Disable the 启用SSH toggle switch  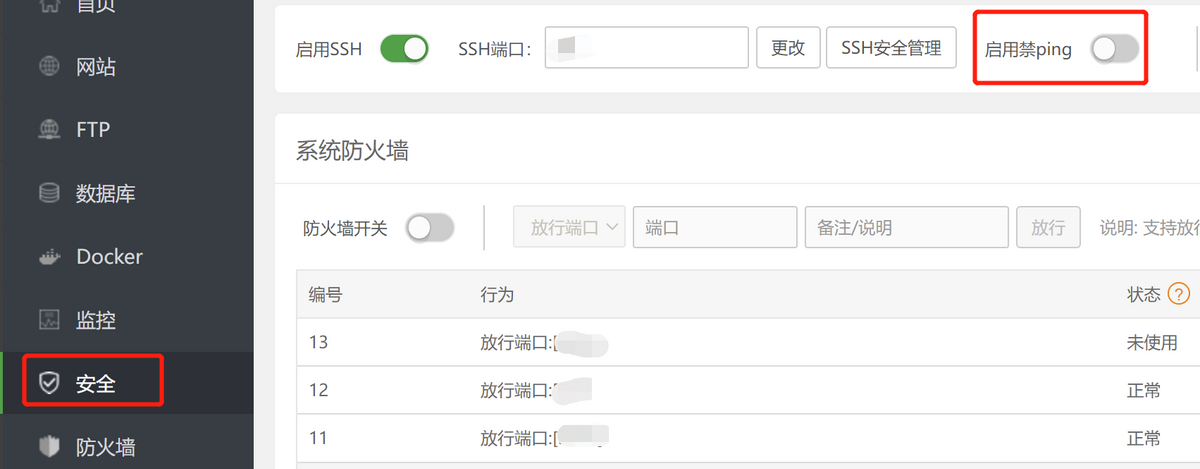click(404, 48)
